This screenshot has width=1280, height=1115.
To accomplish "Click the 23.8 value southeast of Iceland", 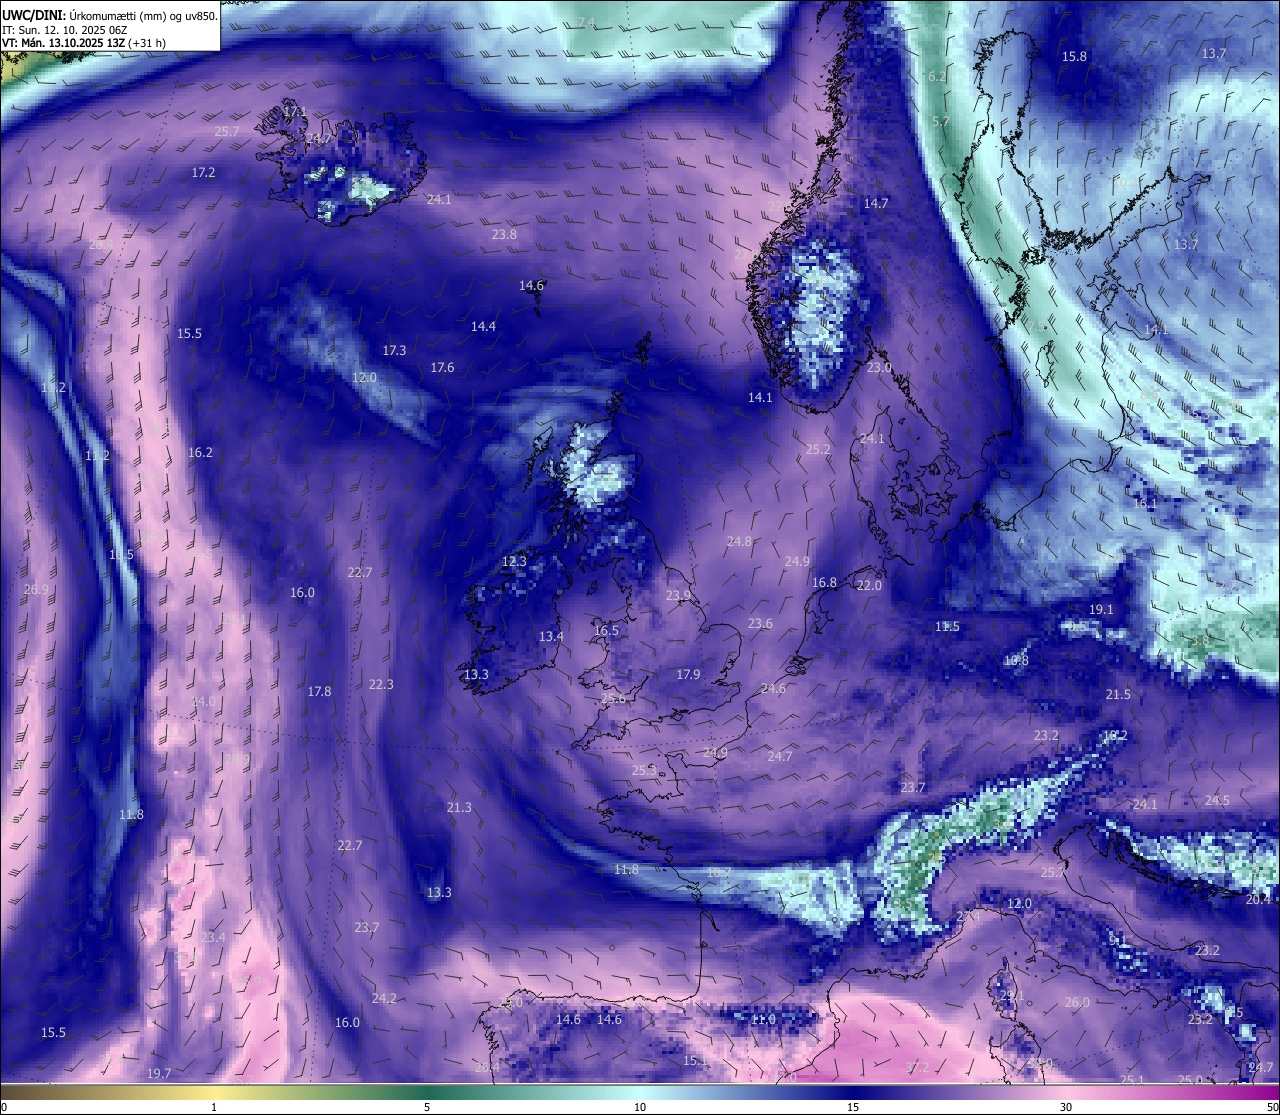I will (504, 235).
